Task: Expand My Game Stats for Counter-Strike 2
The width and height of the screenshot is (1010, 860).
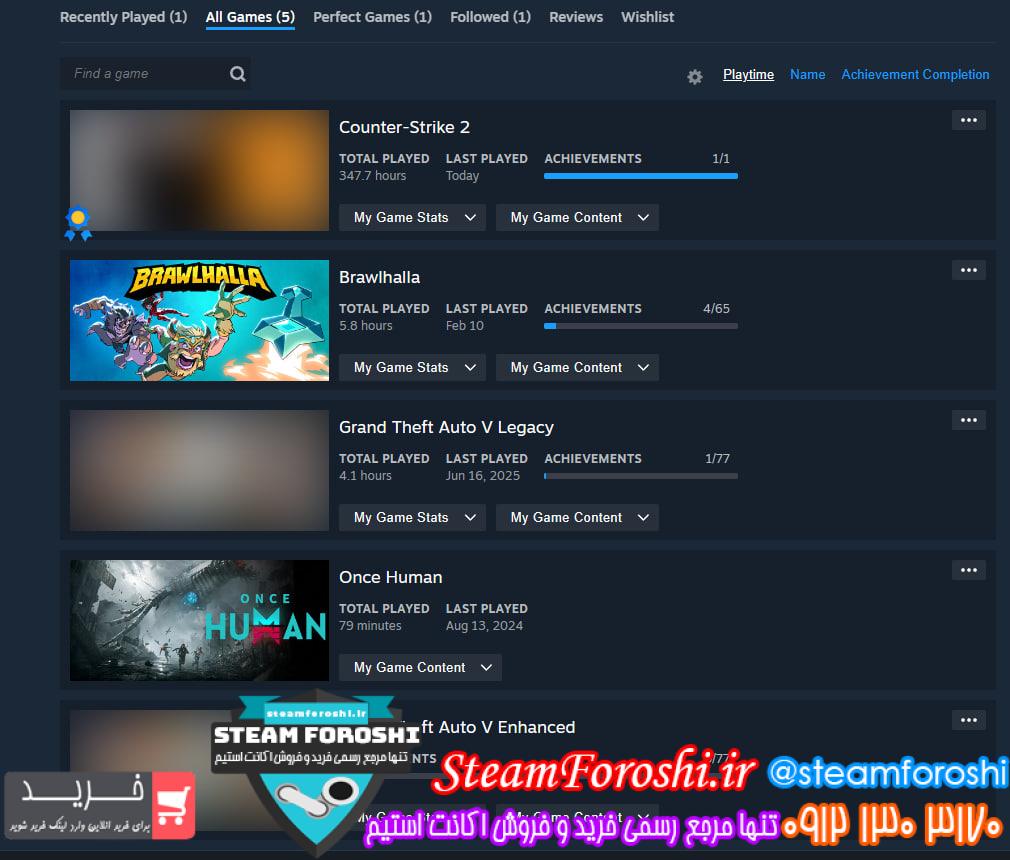Action: [412, 218]
